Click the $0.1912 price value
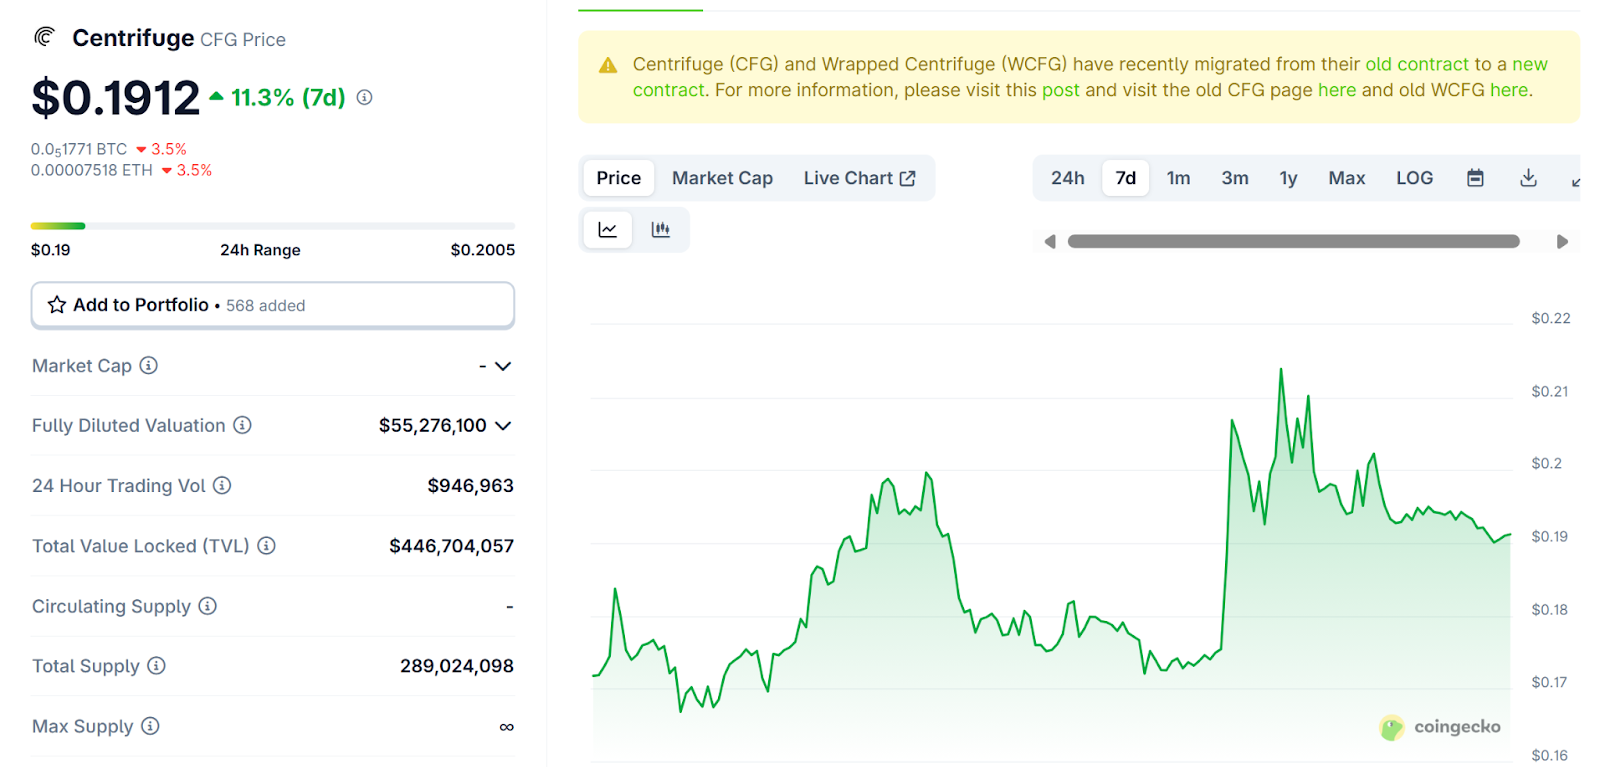 point(116,98)
